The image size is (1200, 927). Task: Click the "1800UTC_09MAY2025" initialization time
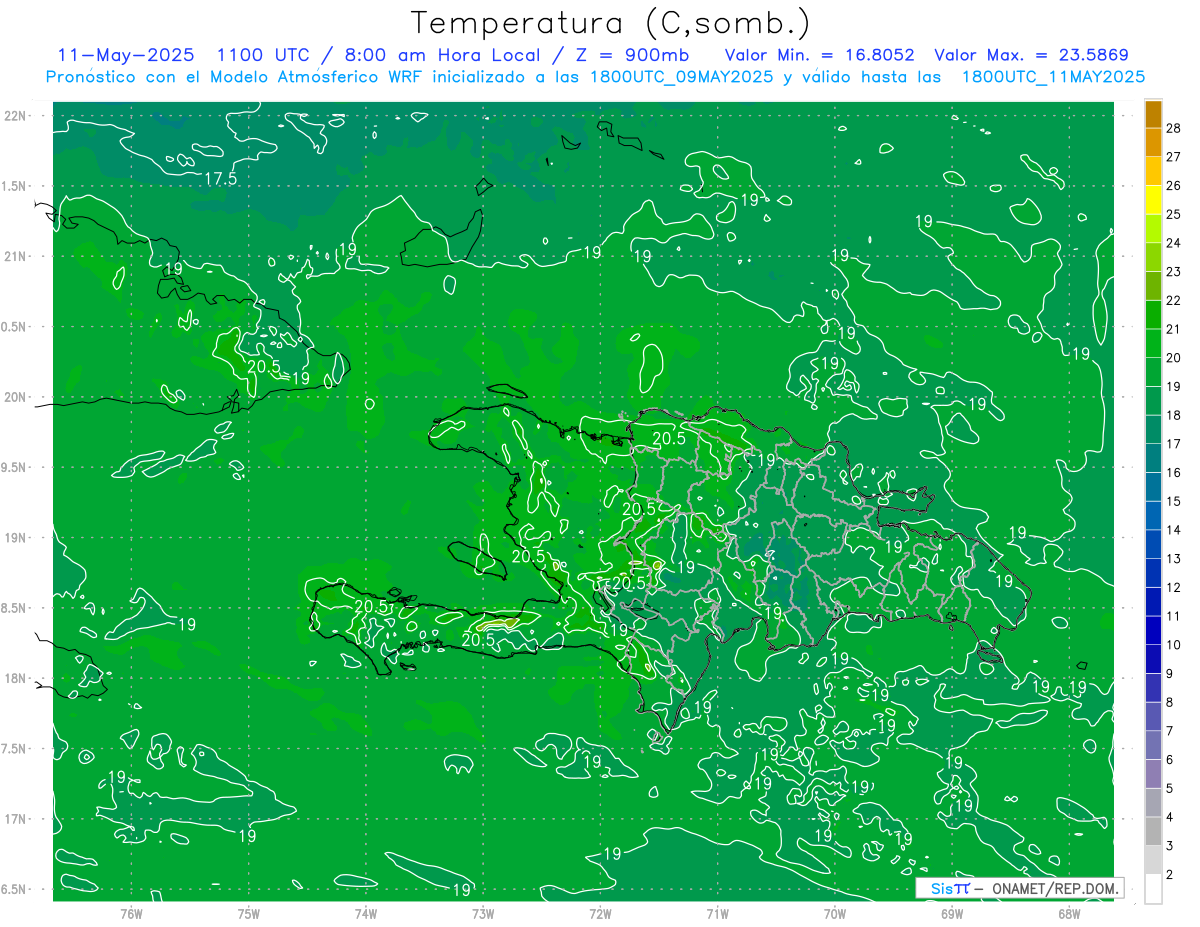[682, 77]
